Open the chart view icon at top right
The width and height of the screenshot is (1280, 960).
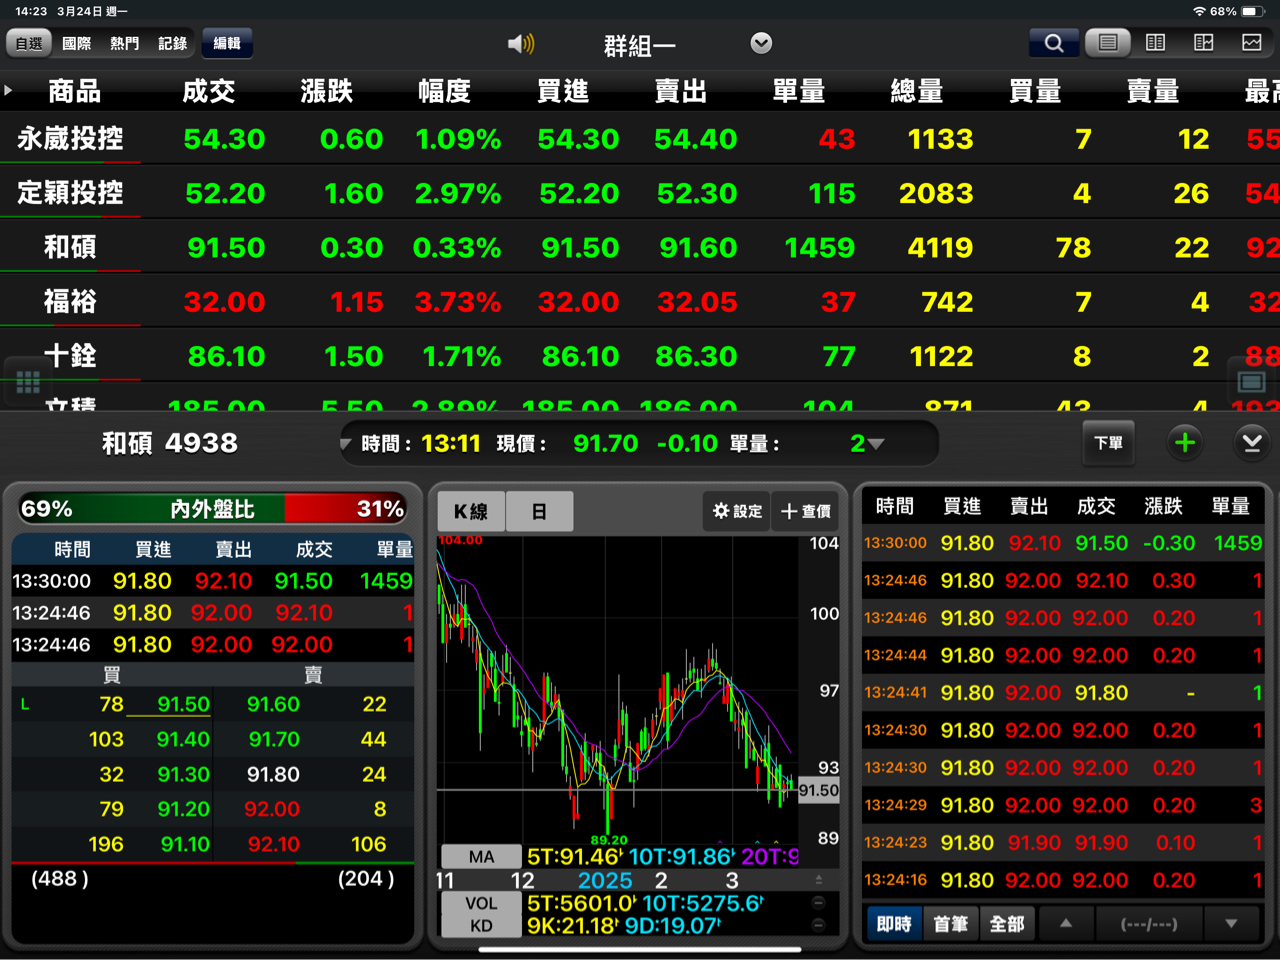1252,43
